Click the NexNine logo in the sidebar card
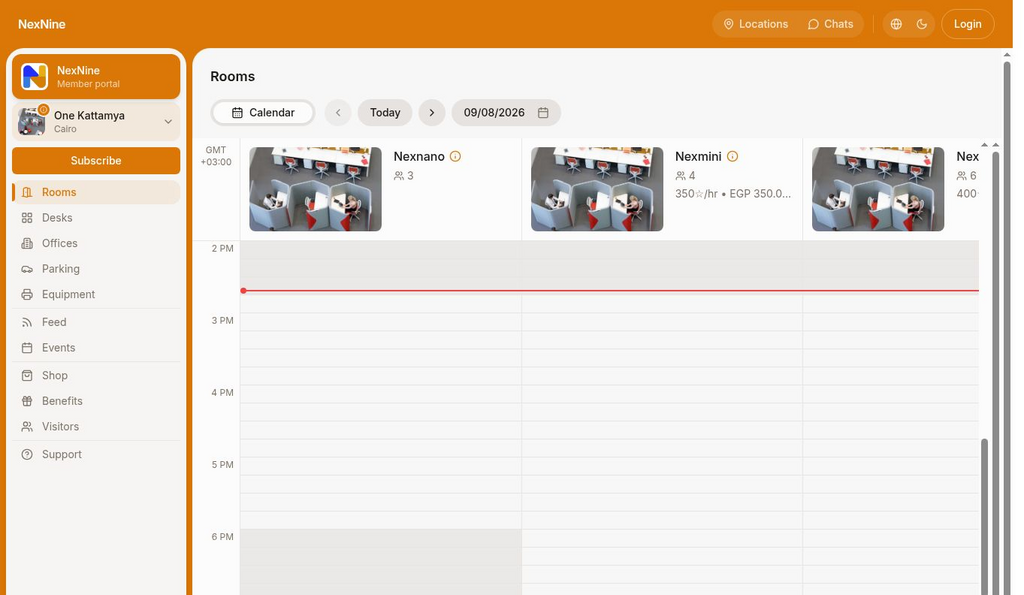Image resolution: width=1024 pixels, height=595 pixels. pyautogui.click(x=35, y=76)
